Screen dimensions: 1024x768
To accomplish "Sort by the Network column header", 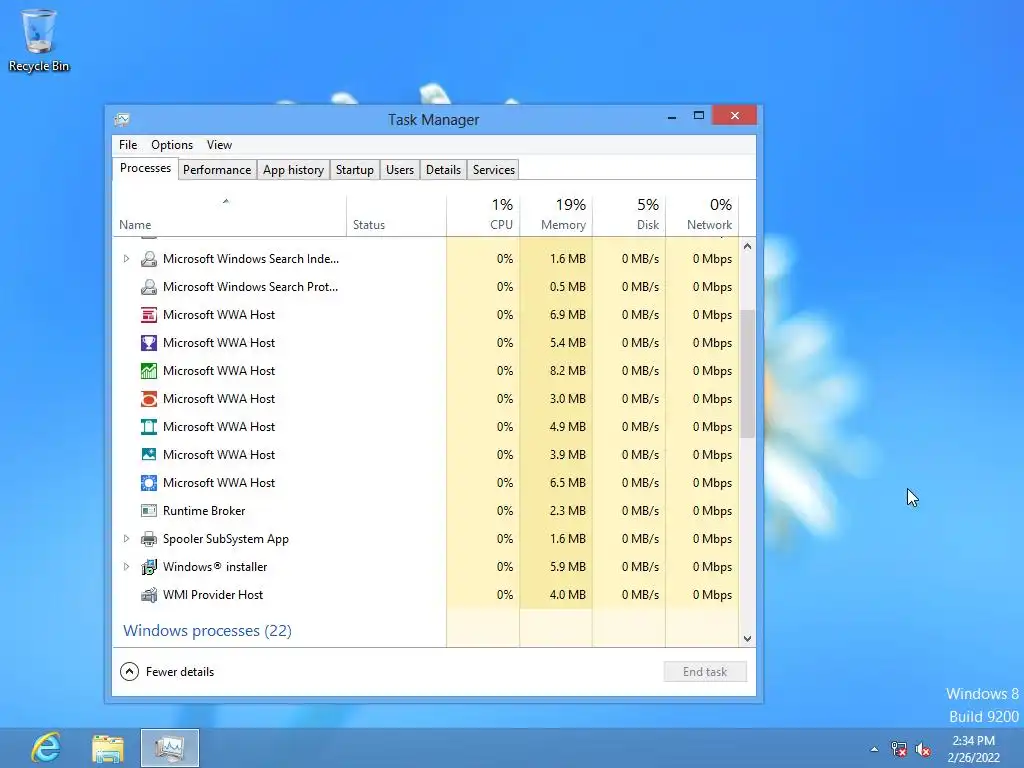I will [x=703, y=216].
